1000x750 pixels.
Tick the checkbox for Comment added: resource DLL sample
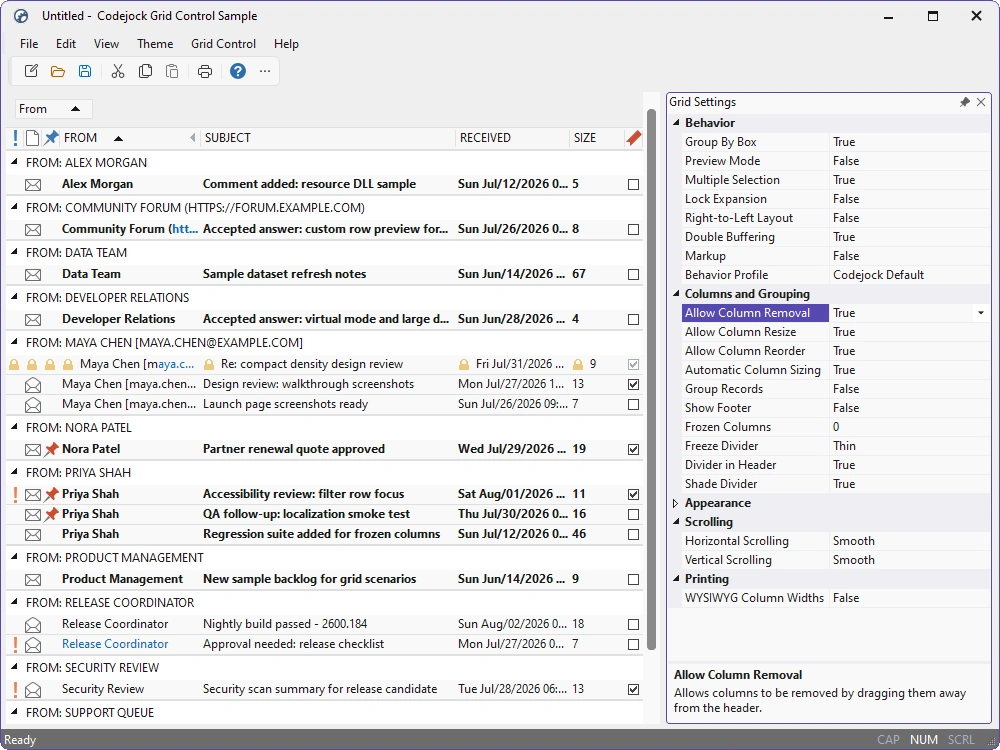633,184
